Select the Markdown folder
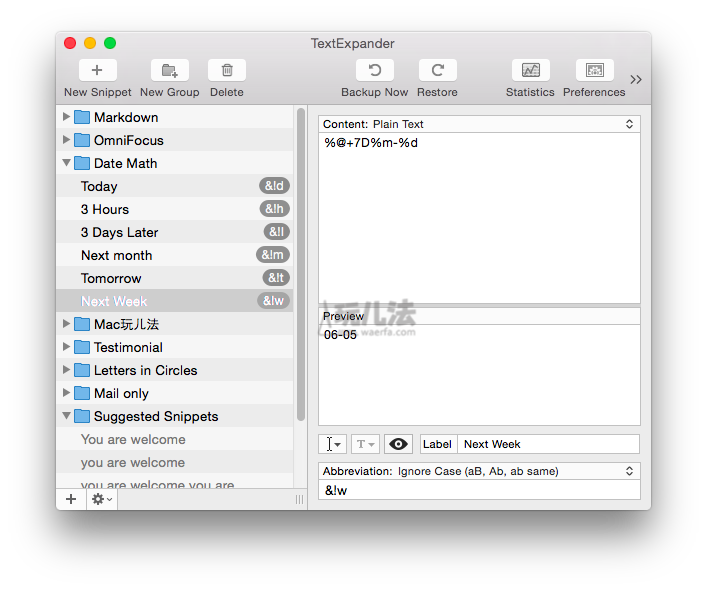707x590 pixels. tap(175, 117)
